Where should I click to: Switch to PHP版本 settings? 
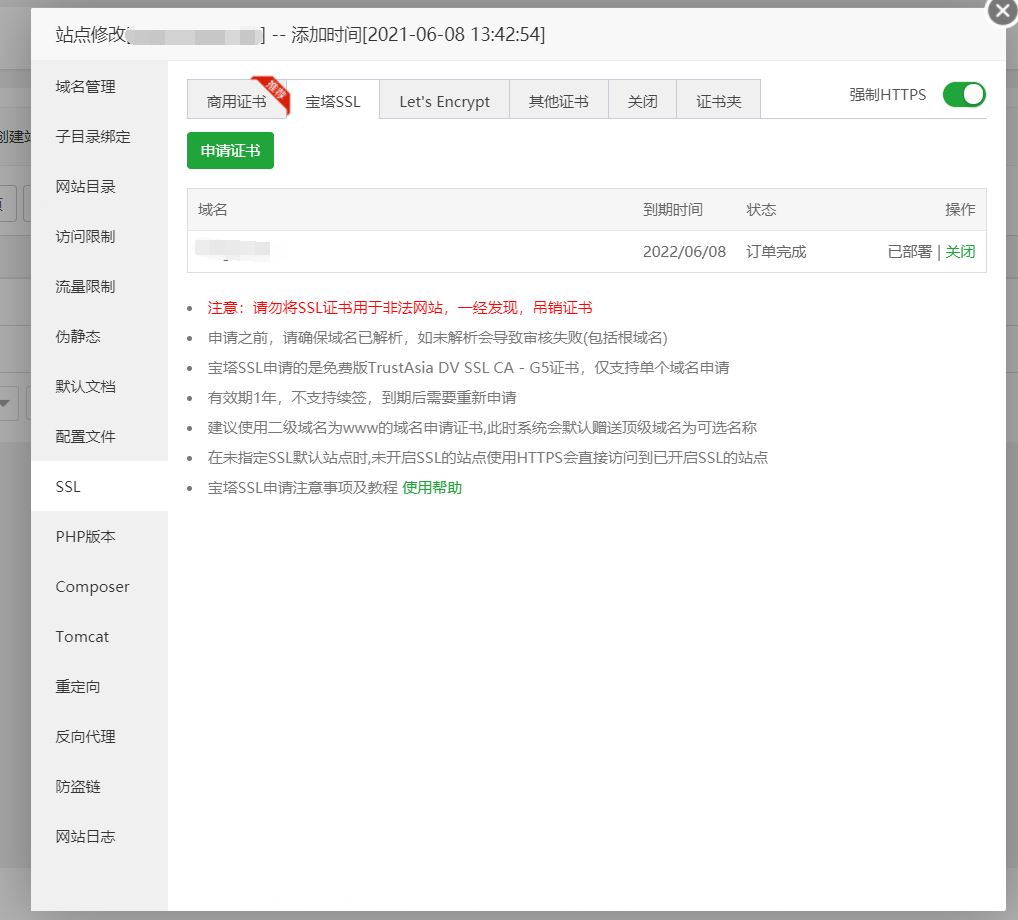click(85, 537)
